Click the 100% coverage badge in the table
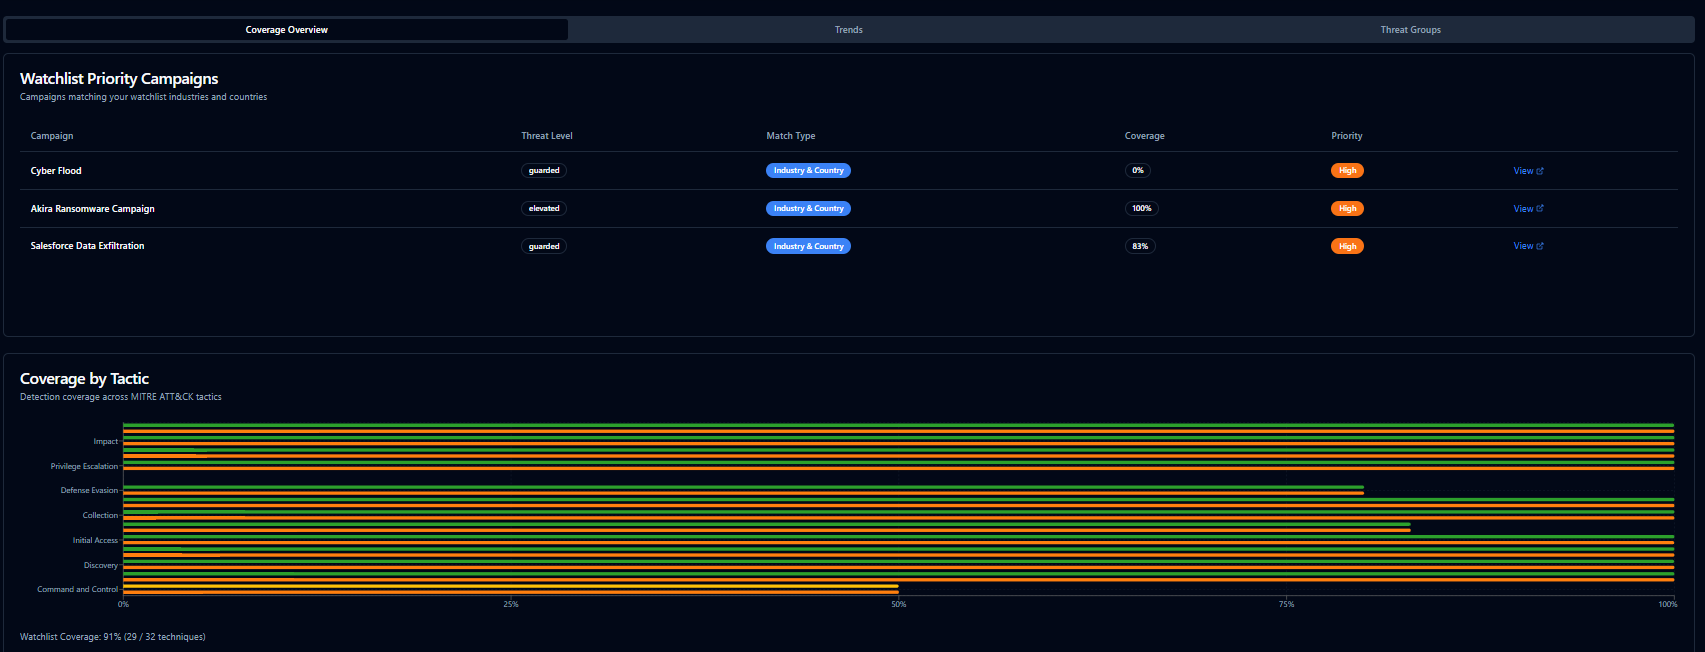The image size is (1705, 652). click(x=1142, y=209)
